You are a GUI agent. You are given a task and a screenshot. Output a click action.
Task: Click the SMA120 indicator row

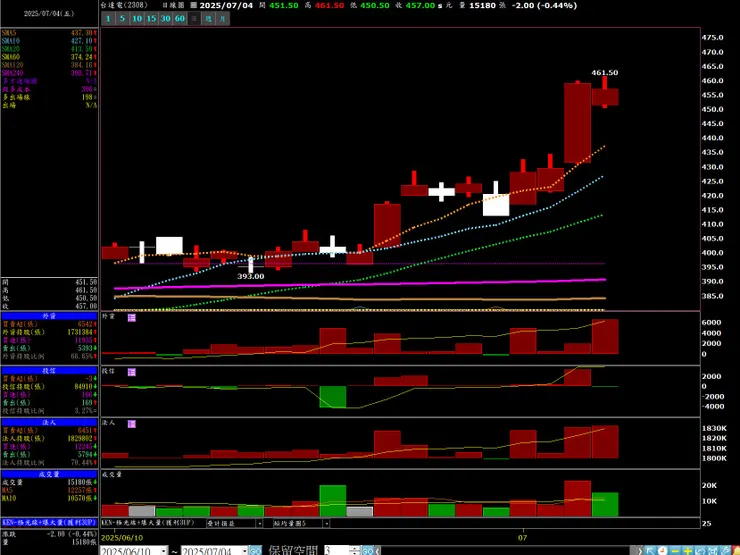click(49, 65)
